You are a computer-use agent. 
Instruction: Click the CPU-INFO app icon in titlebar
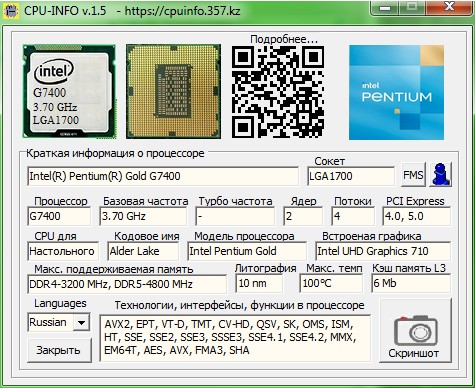pos(10,10)
